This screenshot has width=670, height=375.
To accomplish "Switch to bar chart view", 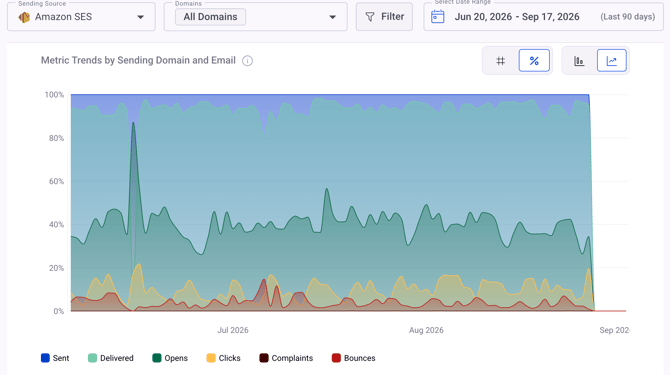I will click(x=579, y=61).
